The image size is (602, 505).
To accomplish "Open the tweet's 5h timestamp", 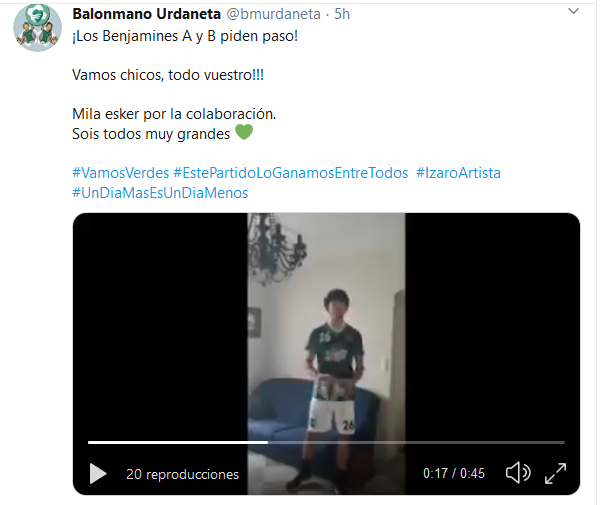I will 342,14.
